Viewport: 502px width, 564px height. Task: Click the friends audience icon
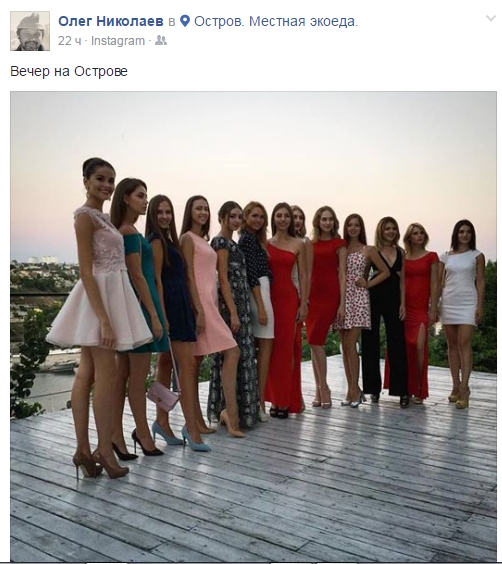pos(161,41)
